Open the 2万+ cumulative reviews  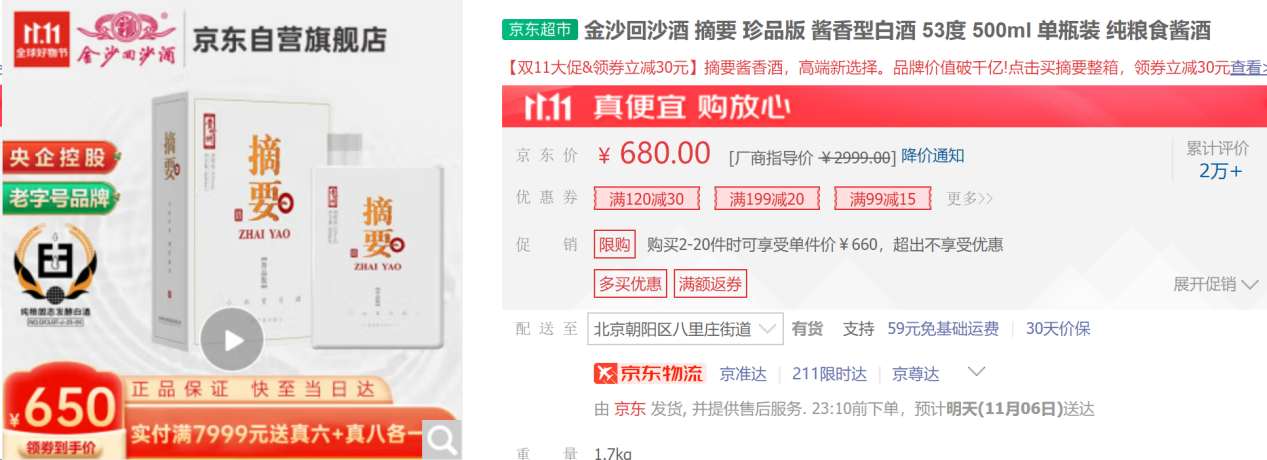tap(1220, 170)
